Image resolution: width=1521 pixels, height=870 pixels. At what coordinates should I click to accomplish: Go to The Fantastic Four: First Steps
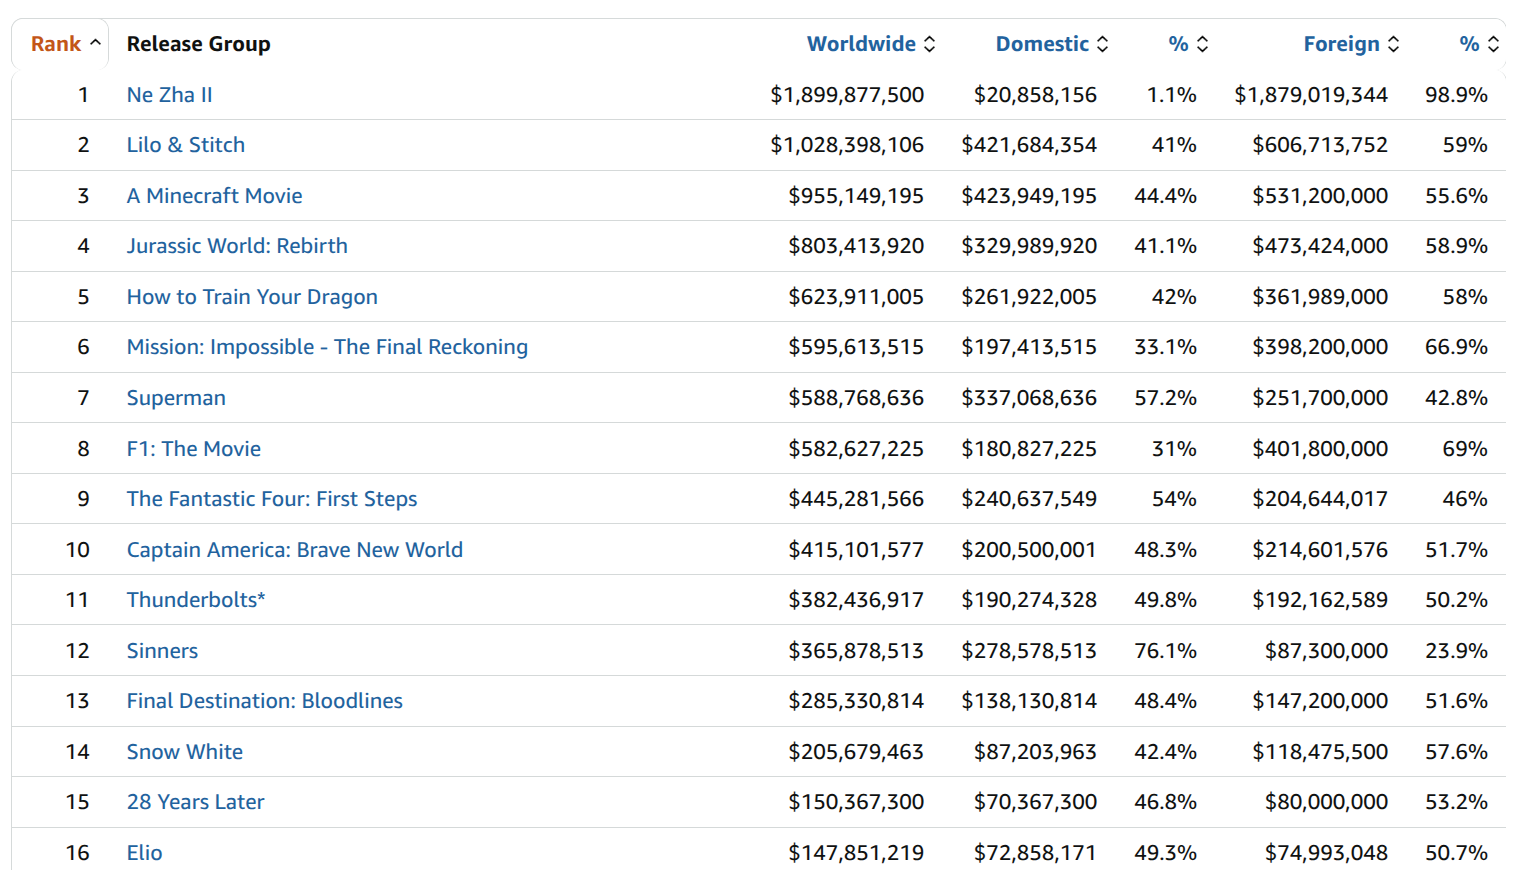(x=272, y=499)
